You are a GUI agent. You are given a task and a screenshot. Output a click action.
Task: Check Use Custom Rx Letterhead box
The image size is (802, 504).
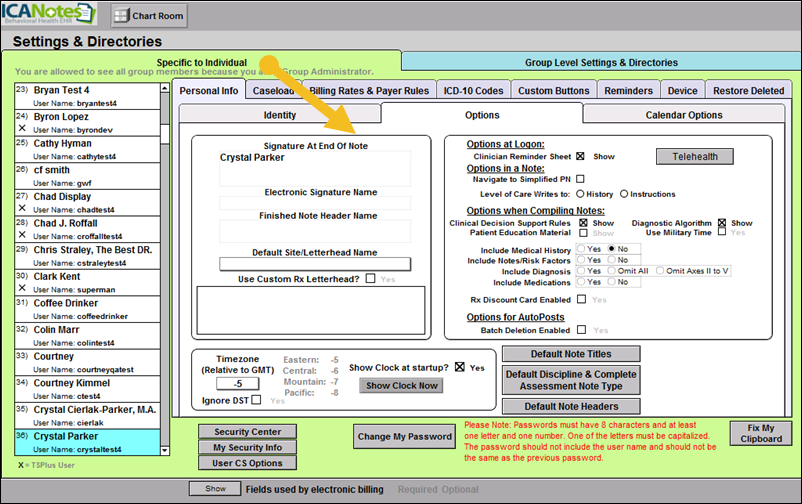tap(370, 278)
